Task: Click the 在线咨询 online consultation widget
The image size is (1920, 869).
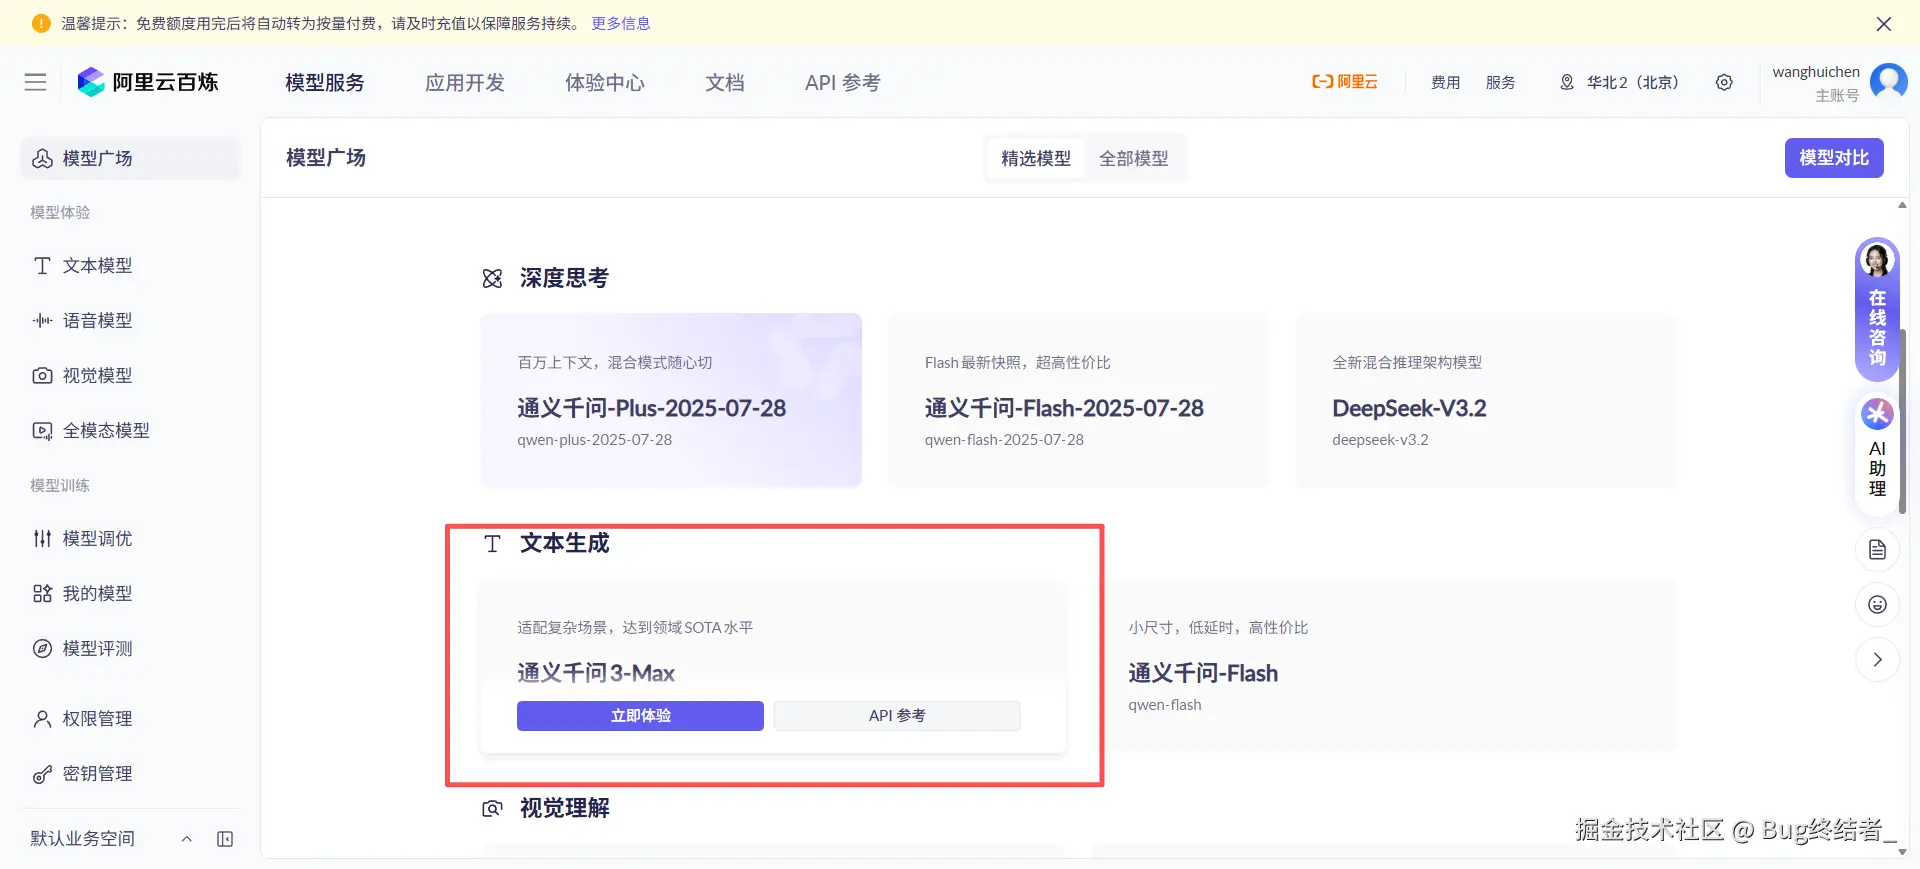Action: click(x=1877, y=310)
